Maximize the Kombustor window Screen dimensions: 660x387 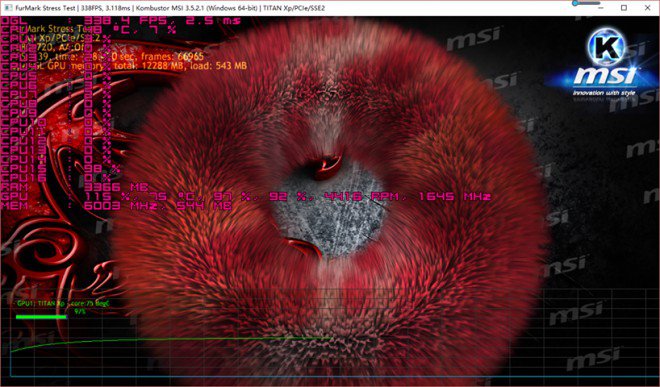[x=624, y=8]
